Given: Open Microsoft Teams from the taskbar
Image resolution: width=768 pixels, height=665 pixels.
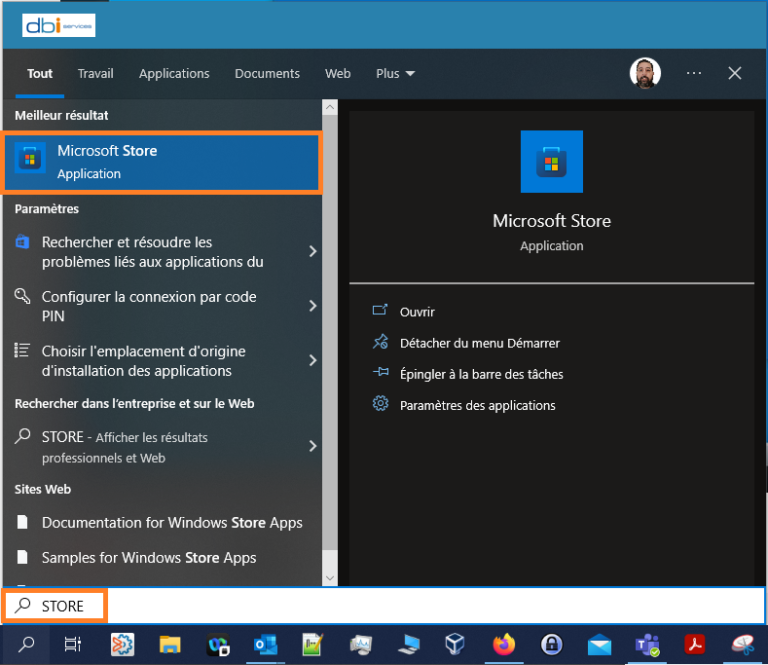Looking at the screenshot, I should tap(648, 645).
